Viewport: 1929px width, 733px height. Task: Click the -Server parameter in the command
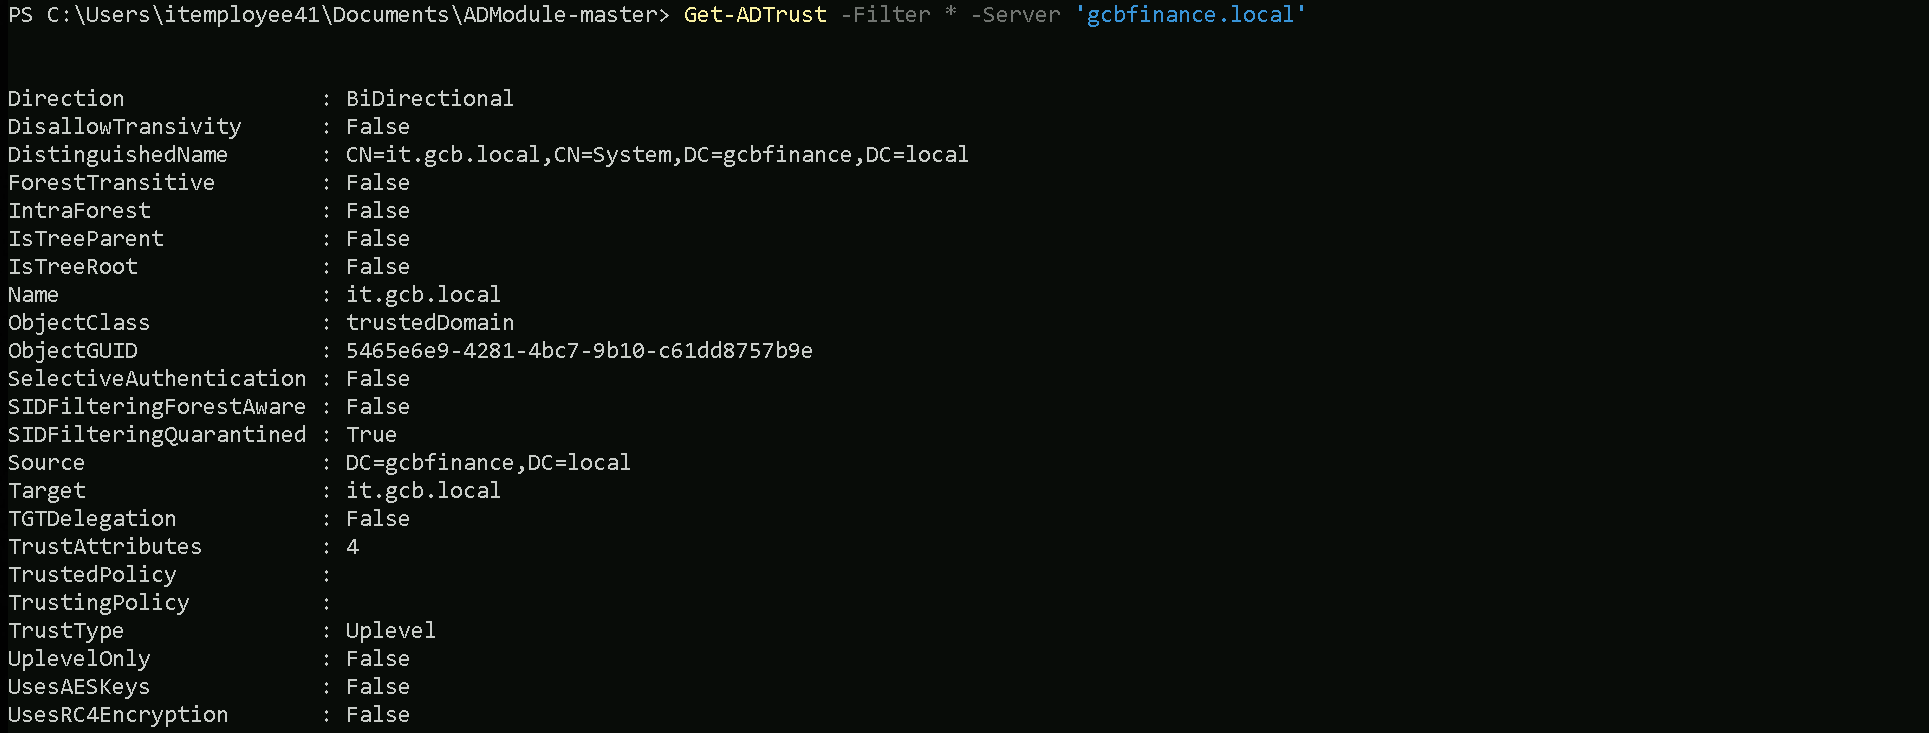click(1015, 15)
